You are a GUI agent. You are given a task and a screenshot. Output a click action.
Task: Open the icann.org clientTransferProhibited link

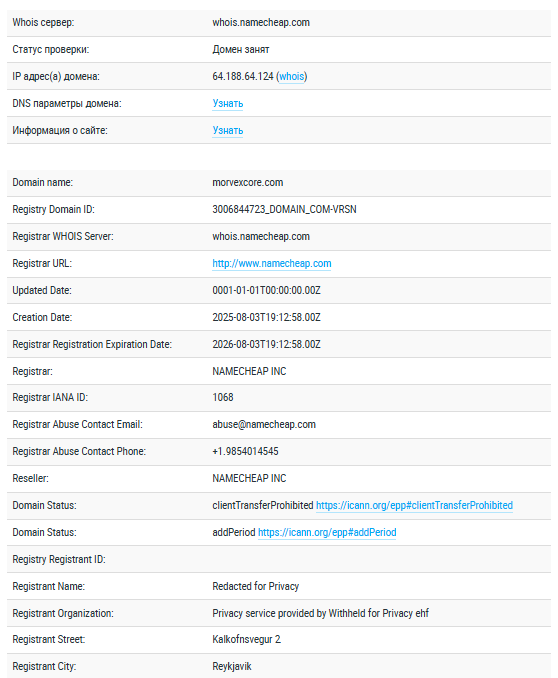(x=414, y=505)
